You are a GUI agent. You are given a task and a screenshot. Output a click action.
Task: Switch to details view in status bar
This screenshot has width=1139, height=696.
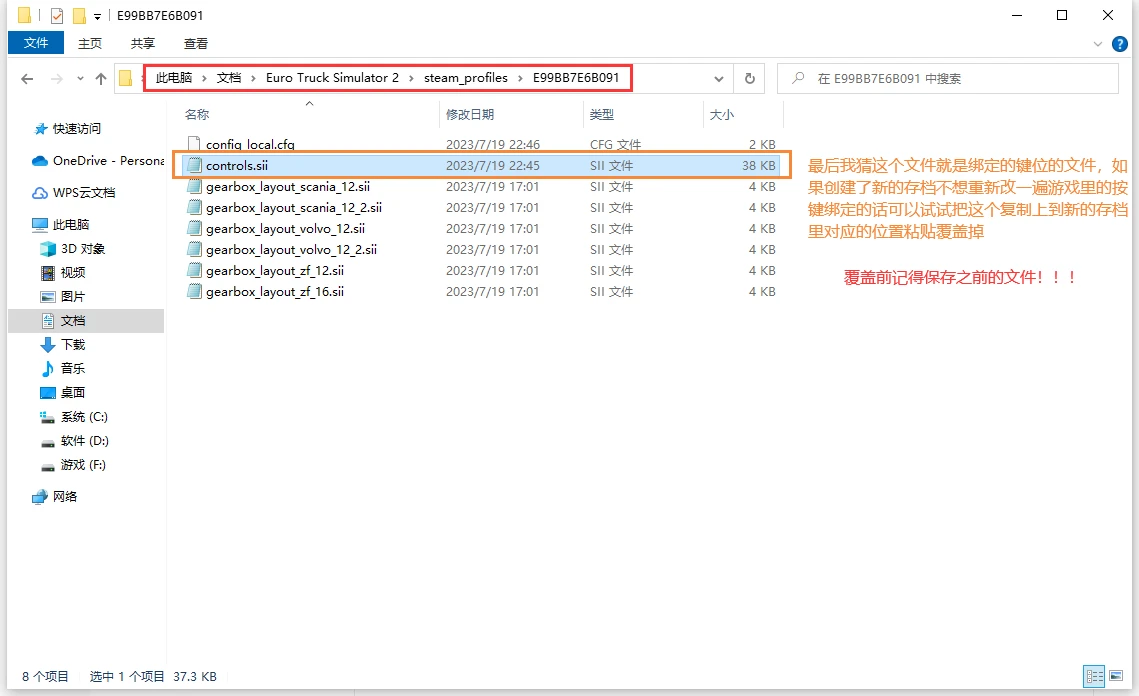pyautogui.click(x=1095, y=676)
